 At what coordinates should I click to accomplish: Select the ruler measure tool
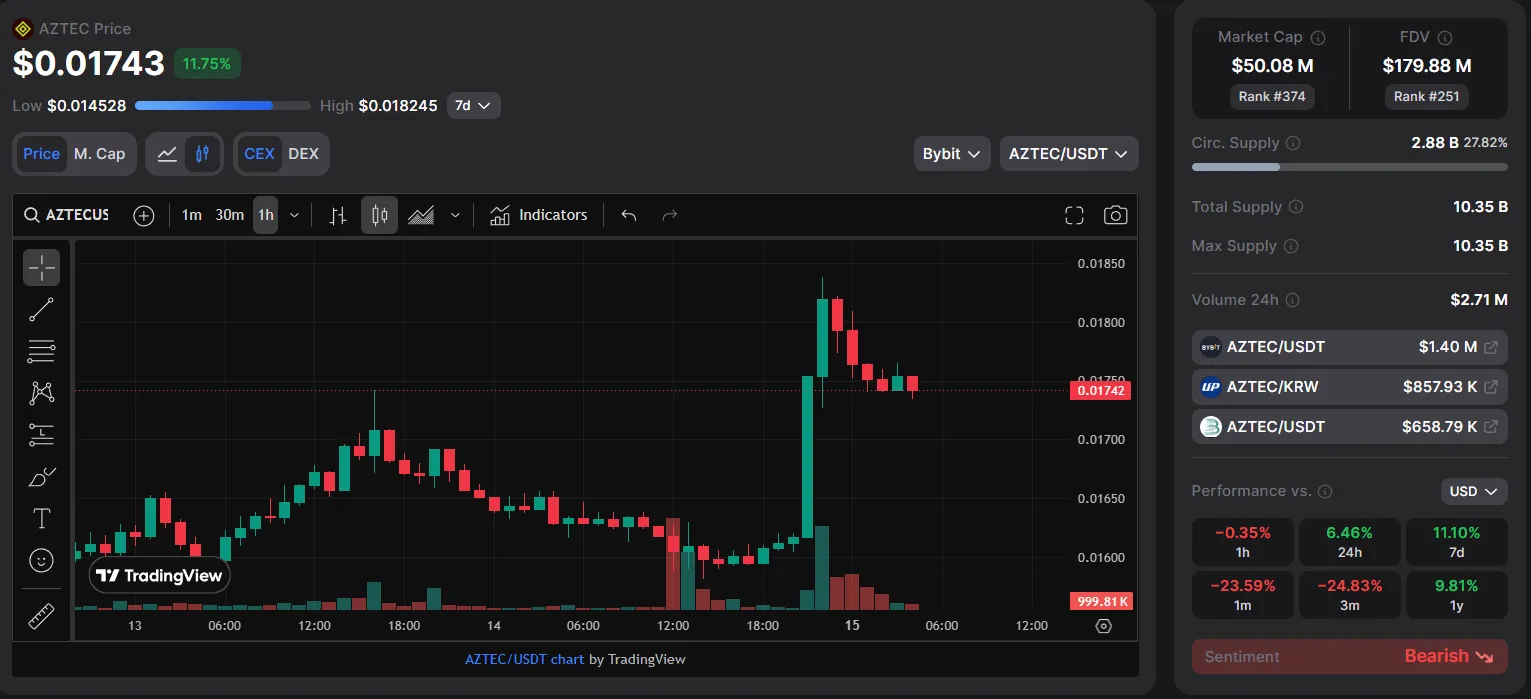pos(41,616)
